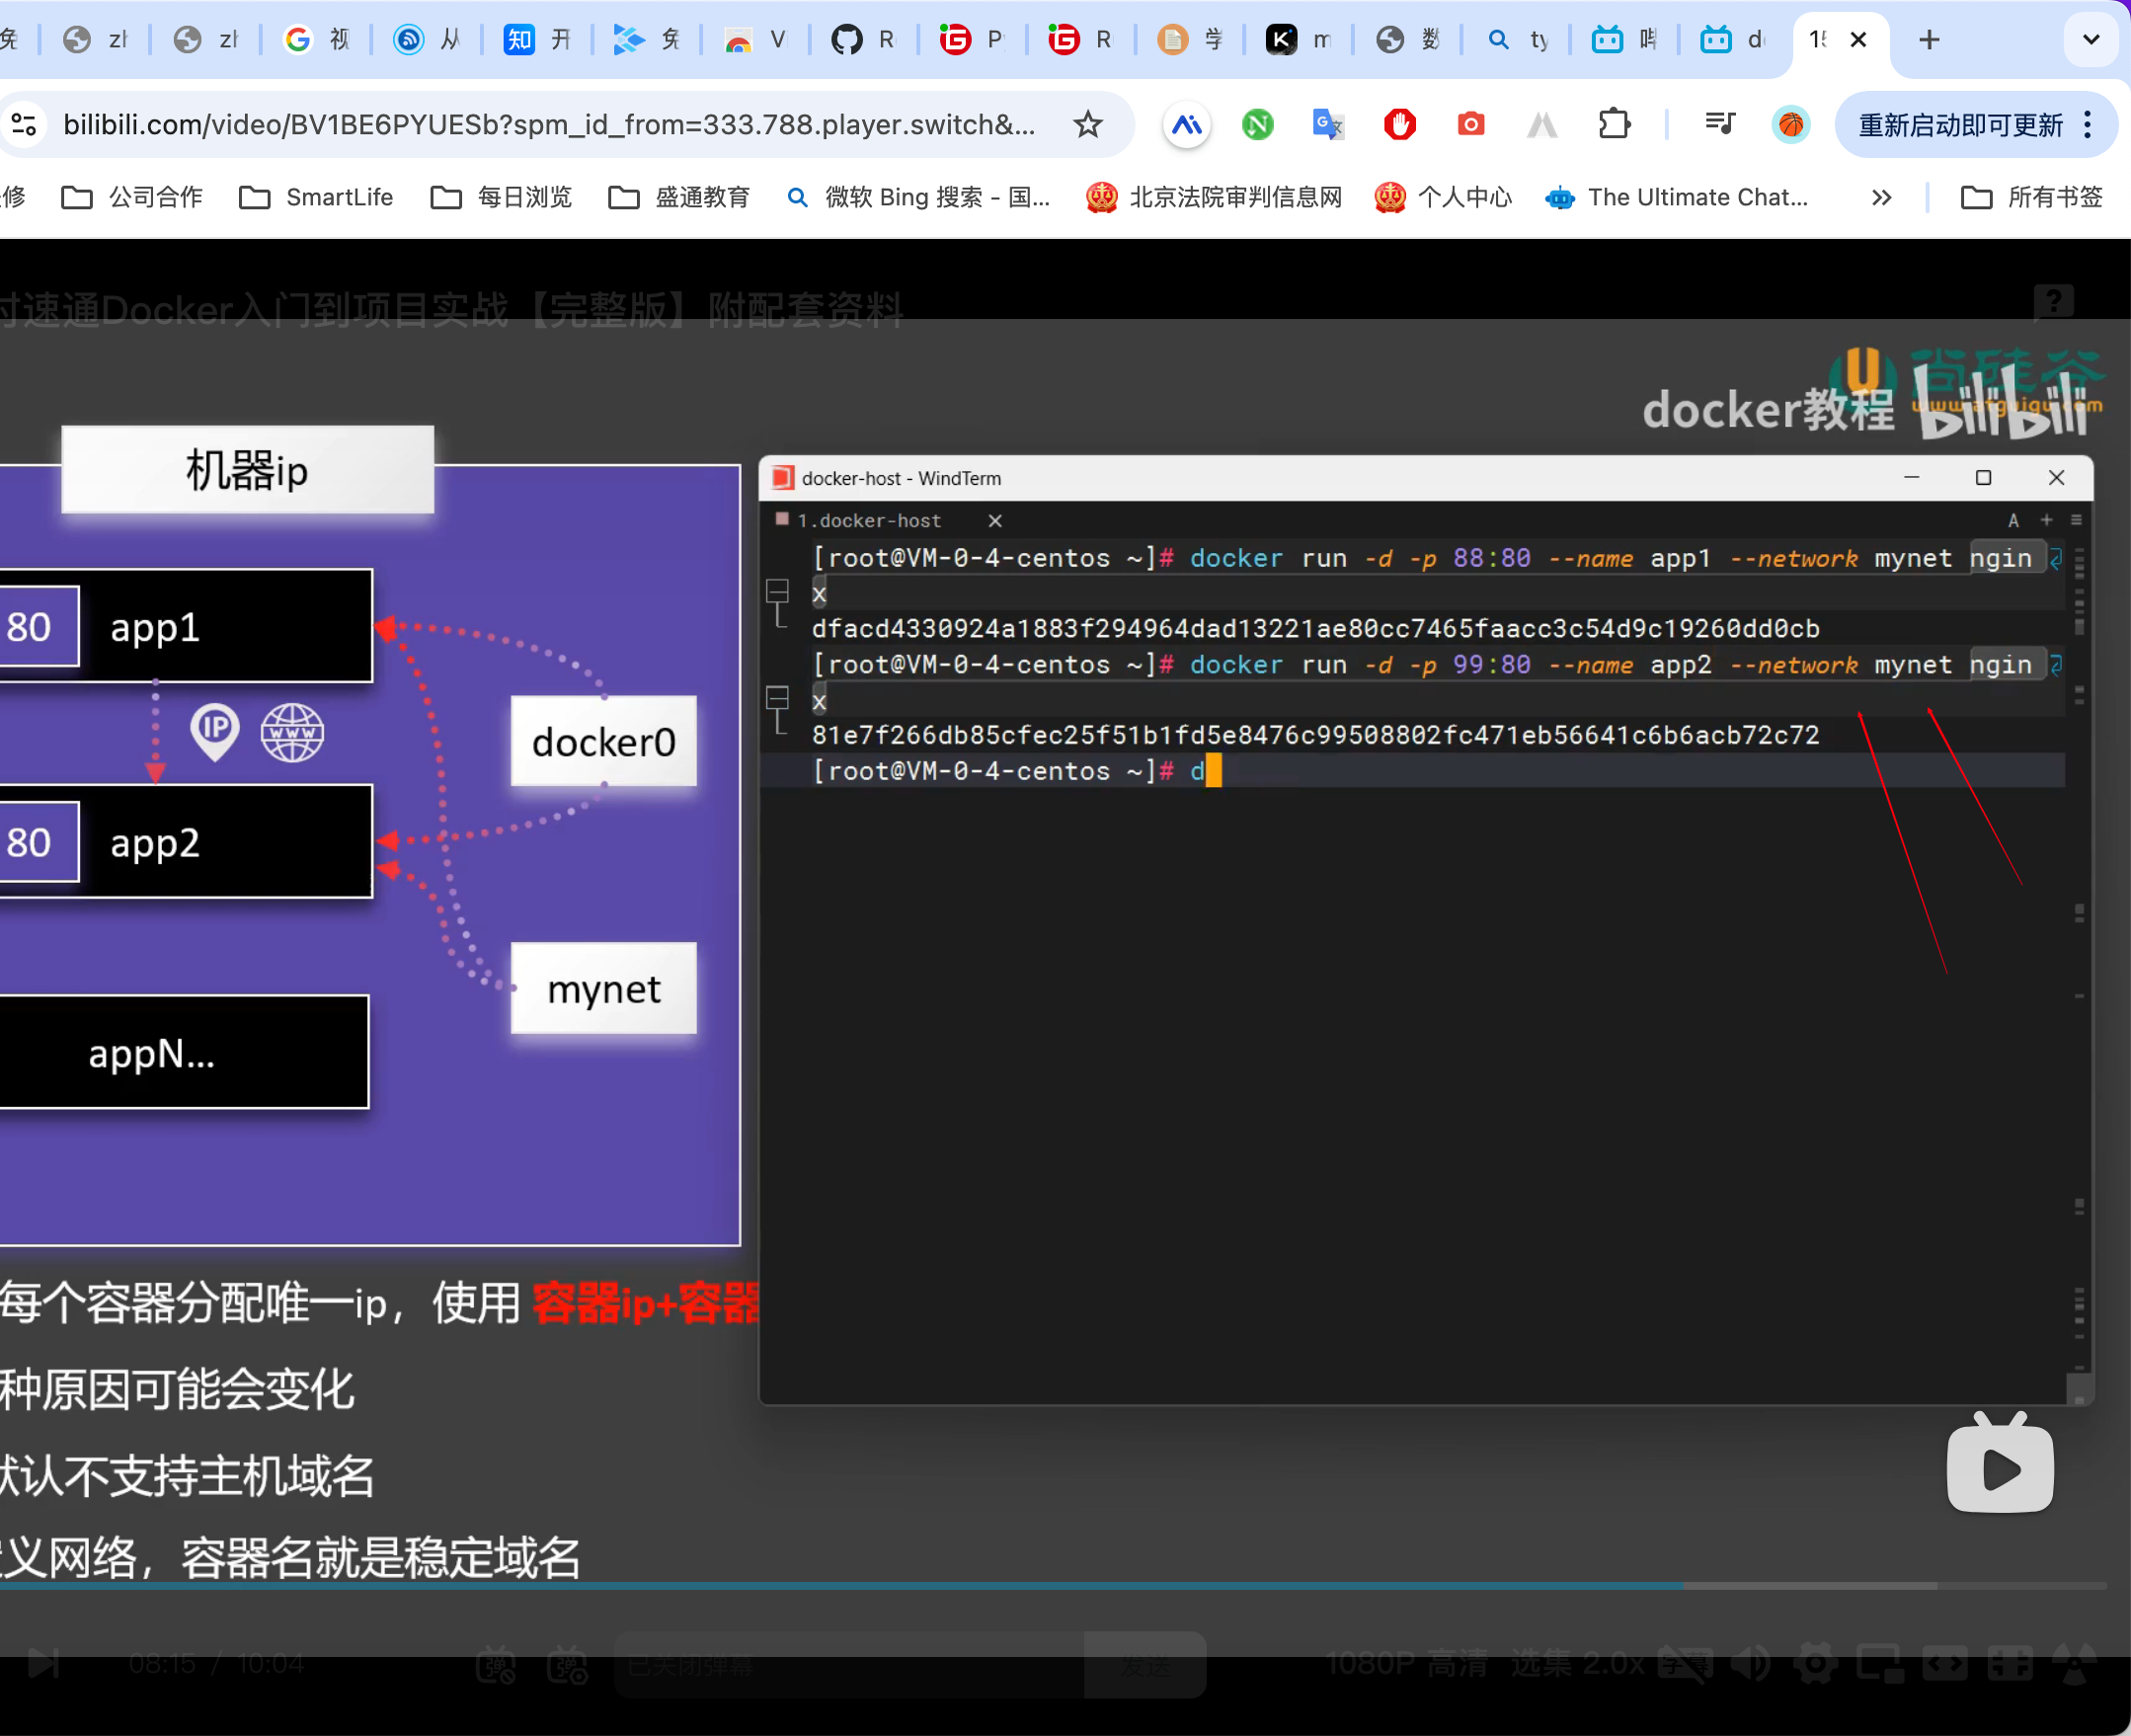Expand the tab search chevron dropdown
Image resolution: width=2131 pixels, height=1736 pixels.
(2090, 40)
